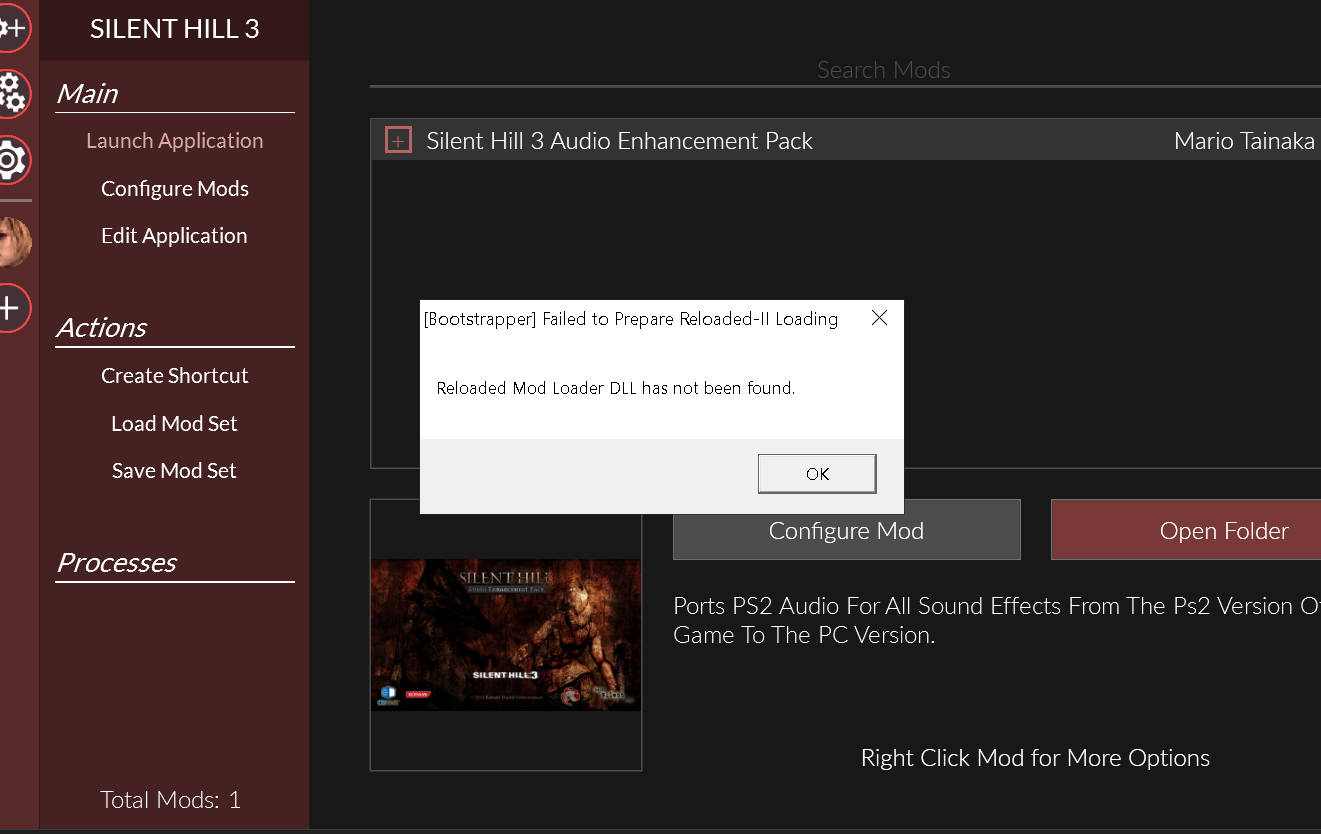Click the Actions section heading

[x=101, y=328]
